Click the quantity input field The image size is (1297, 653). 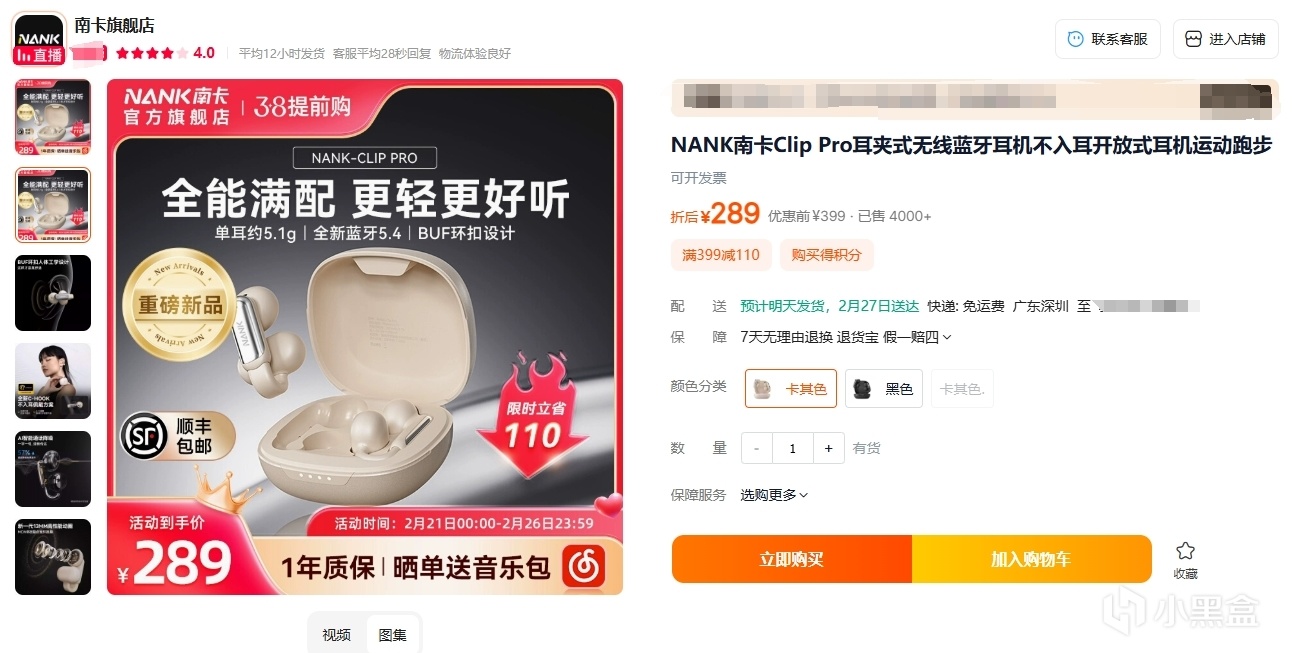(792, 448)
